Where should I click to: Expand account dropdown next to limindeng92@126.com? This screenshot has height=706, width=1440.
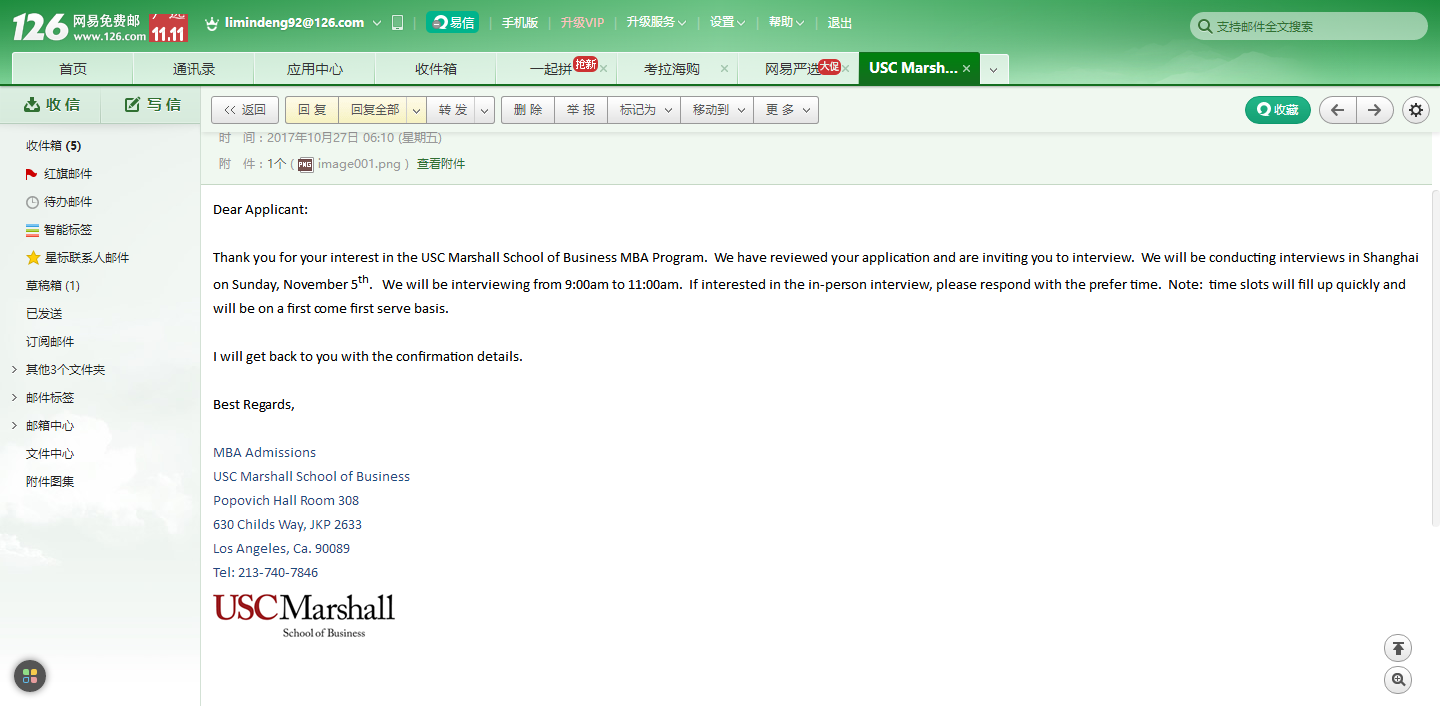click(377, 23)
